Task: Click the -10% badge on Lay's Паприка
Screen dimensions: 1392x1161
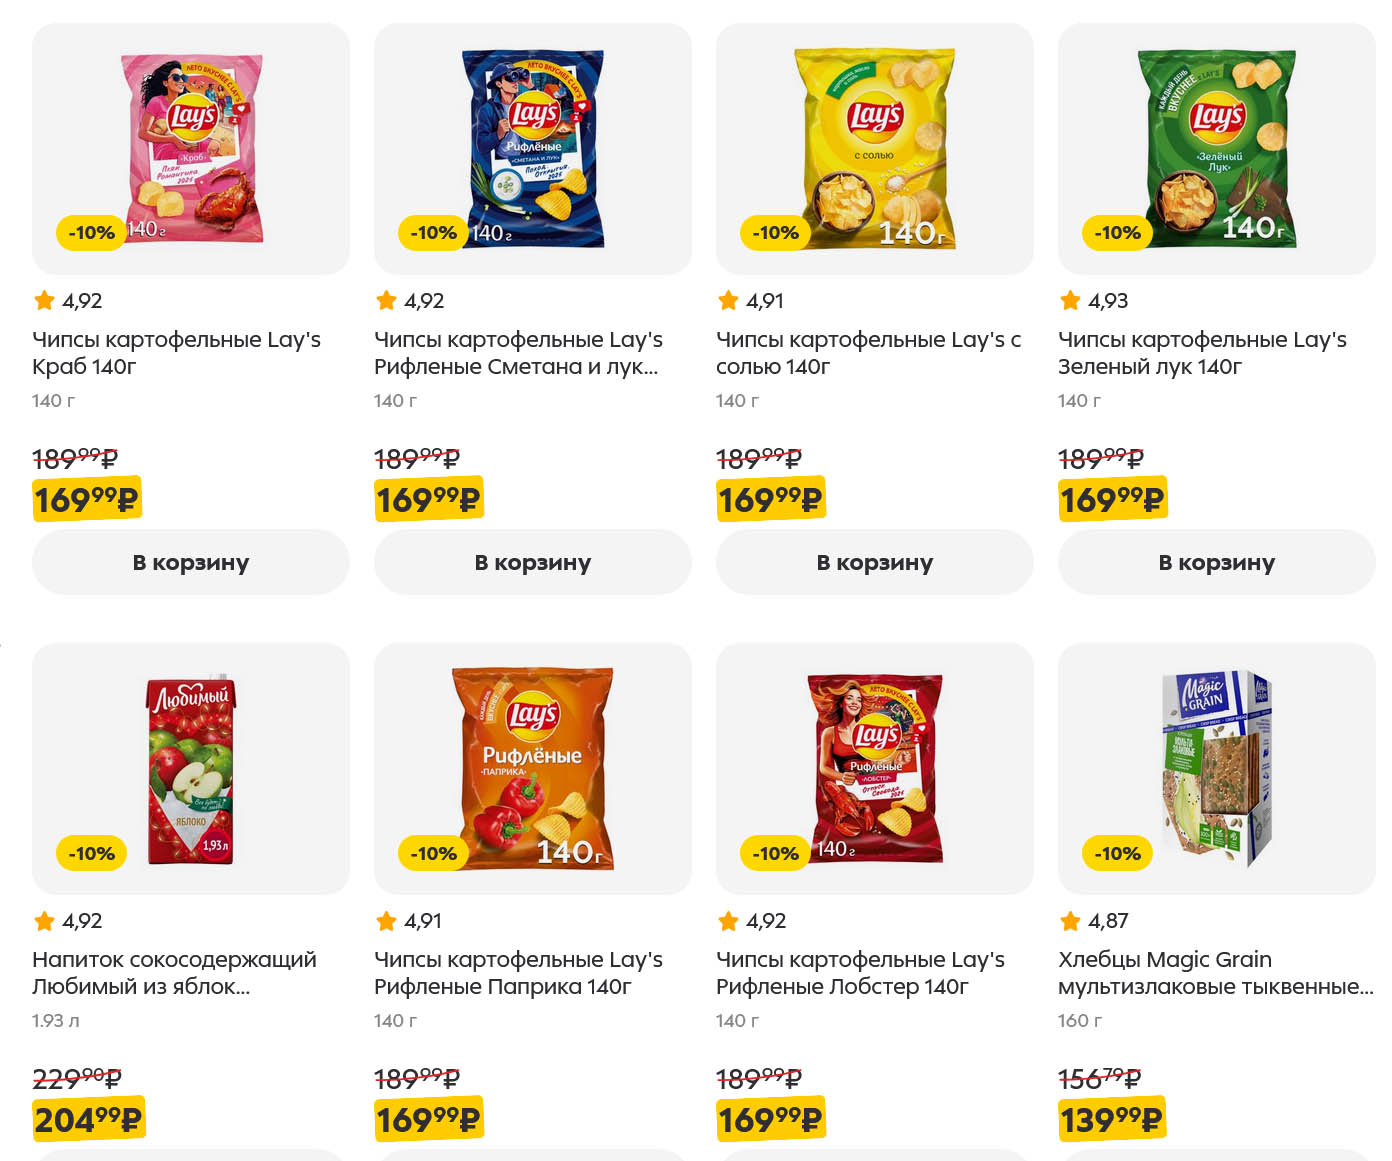Action: click(x=433, y=854)
